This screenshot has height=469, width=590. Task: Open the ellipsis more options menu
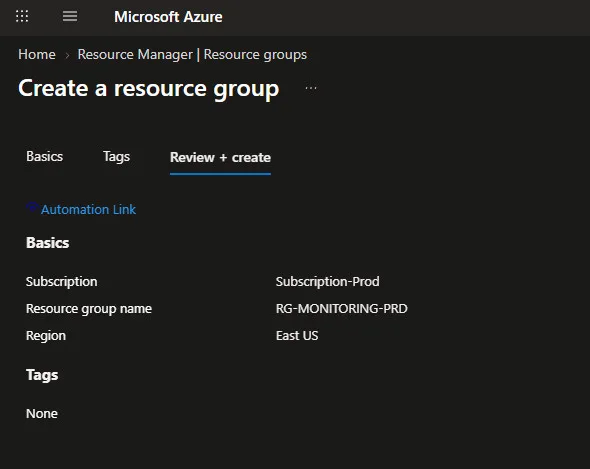pos(311,88)
